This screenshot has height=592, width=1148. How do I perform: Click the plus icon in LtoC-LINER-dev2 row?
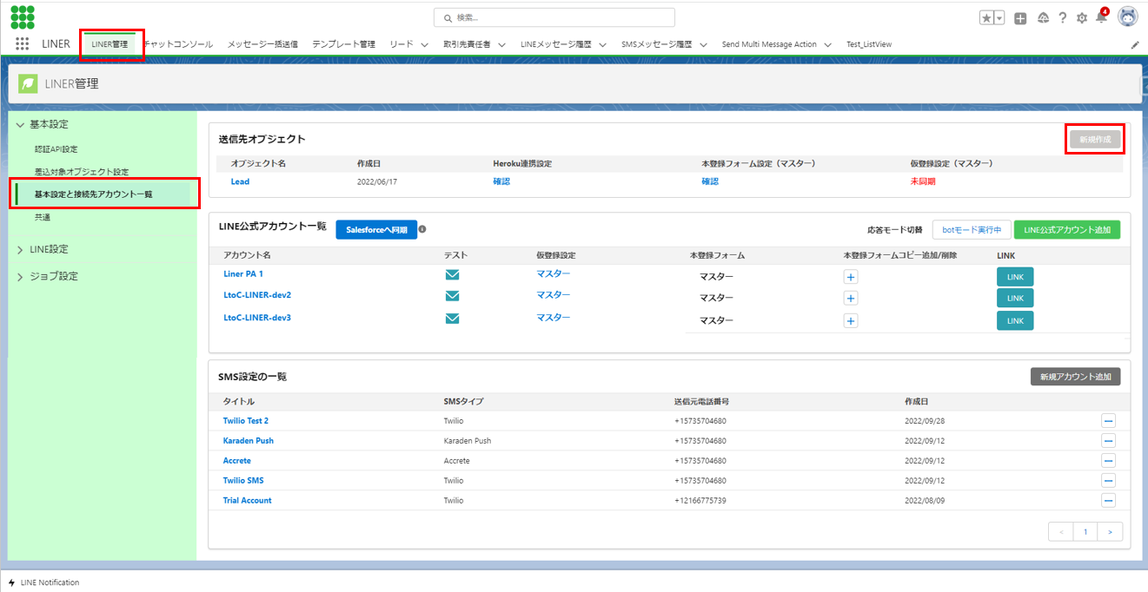point(851,299)
